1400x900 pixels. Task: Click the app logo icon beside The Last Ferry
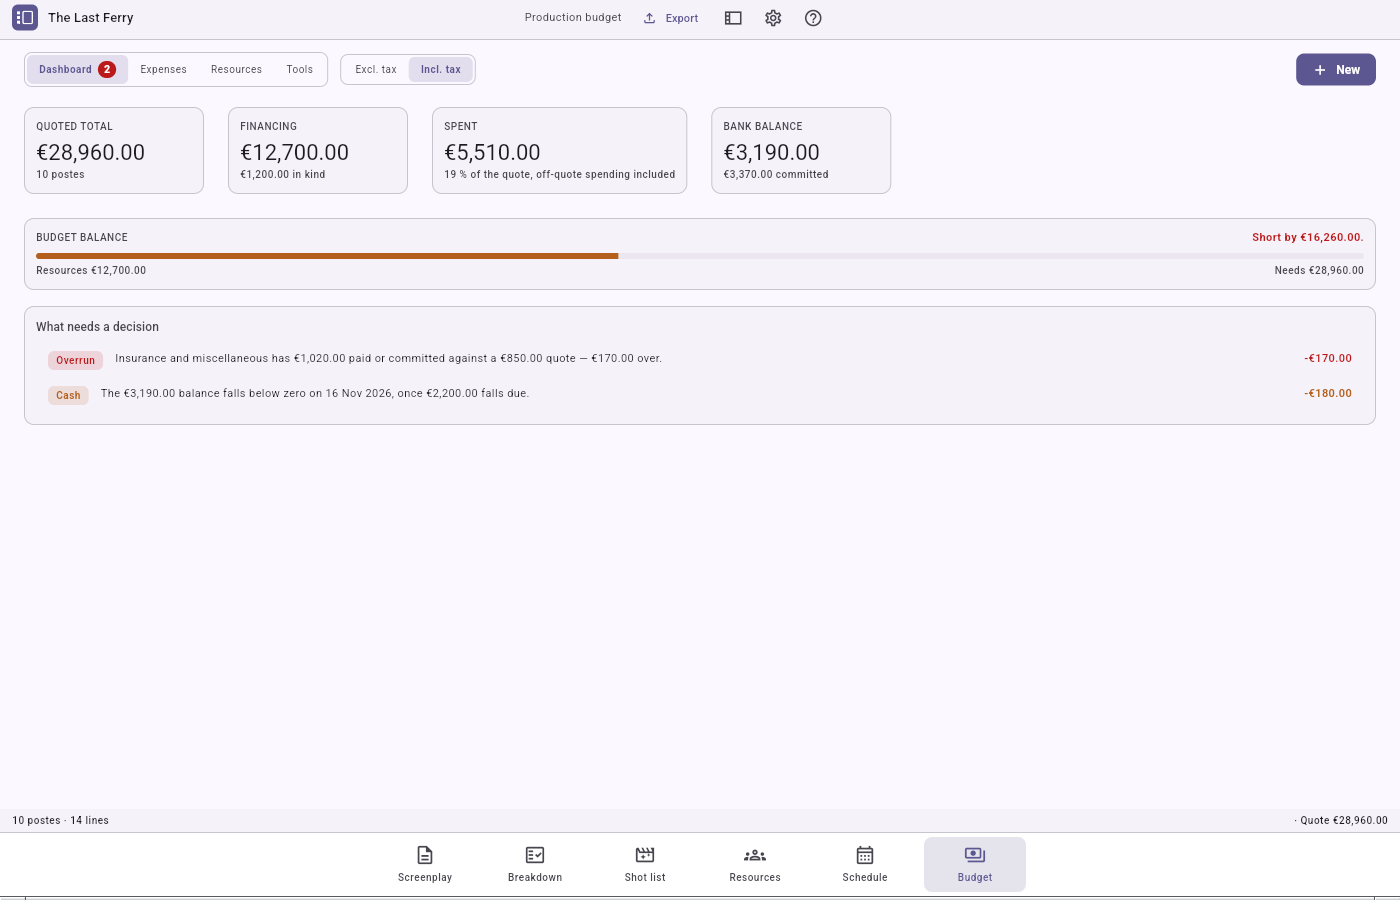click(25, 17)
